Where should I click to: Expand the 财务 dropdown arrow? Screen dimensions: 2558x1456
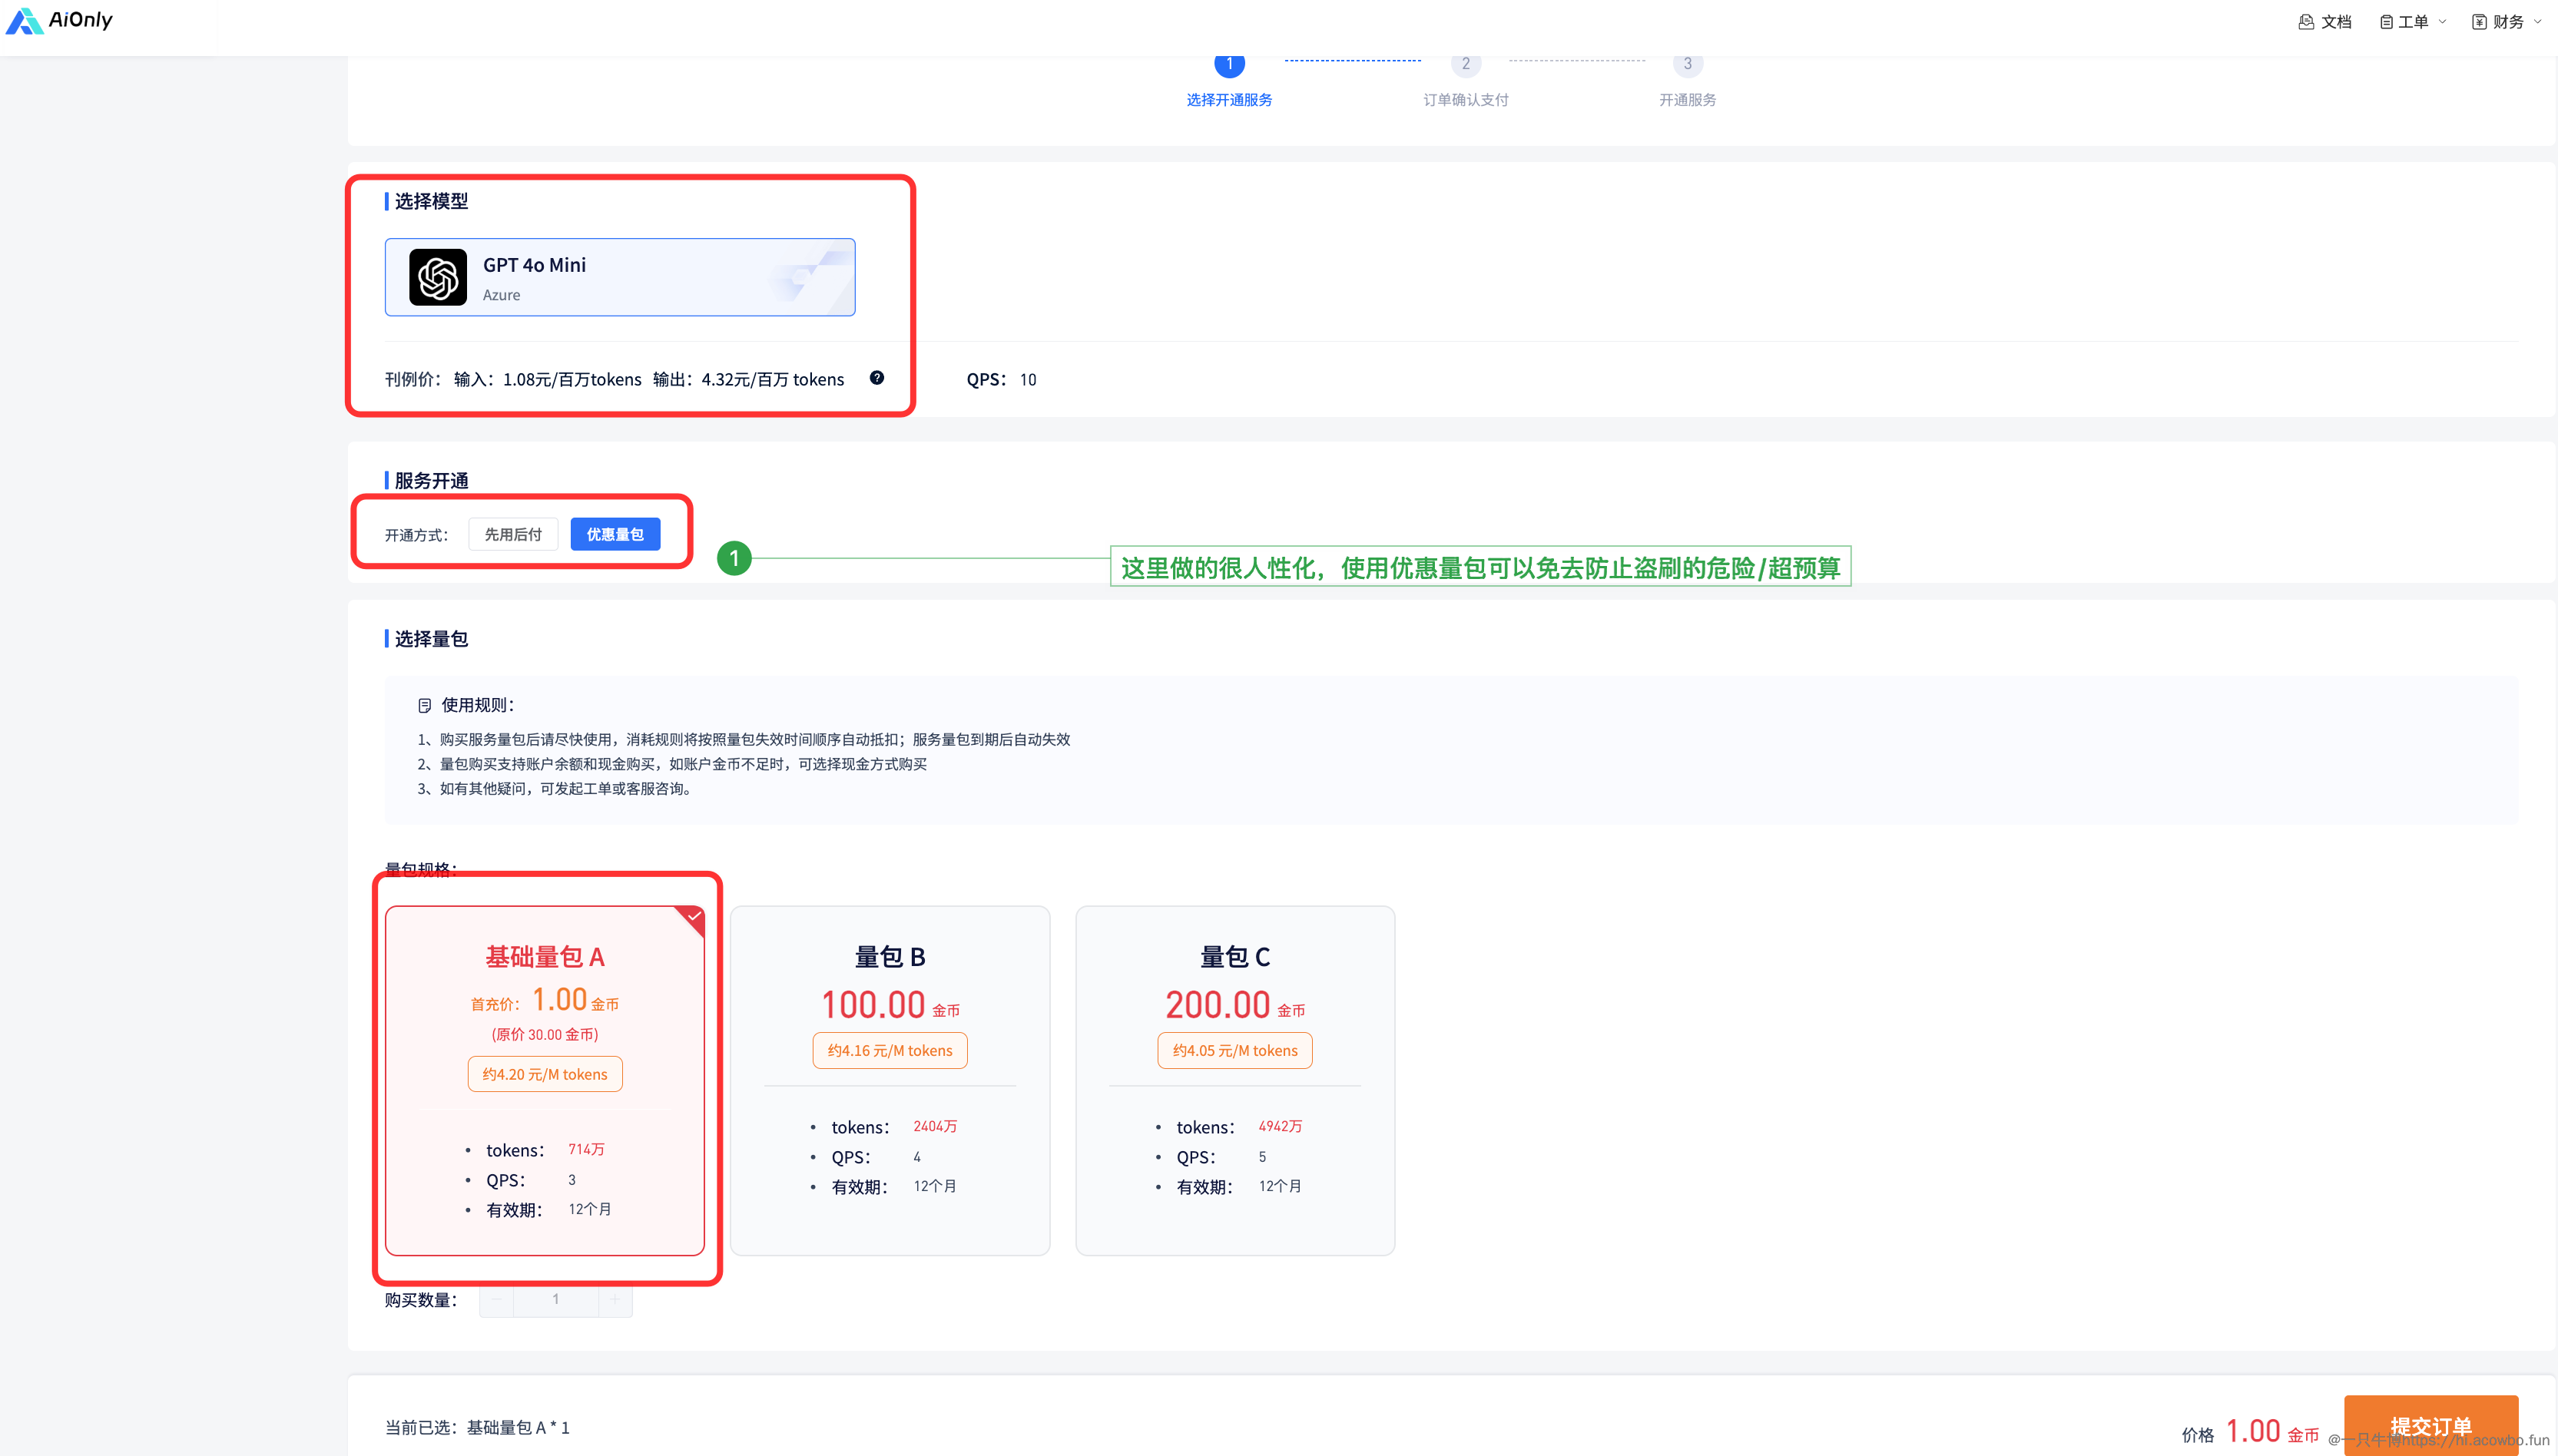(2538, 21)
